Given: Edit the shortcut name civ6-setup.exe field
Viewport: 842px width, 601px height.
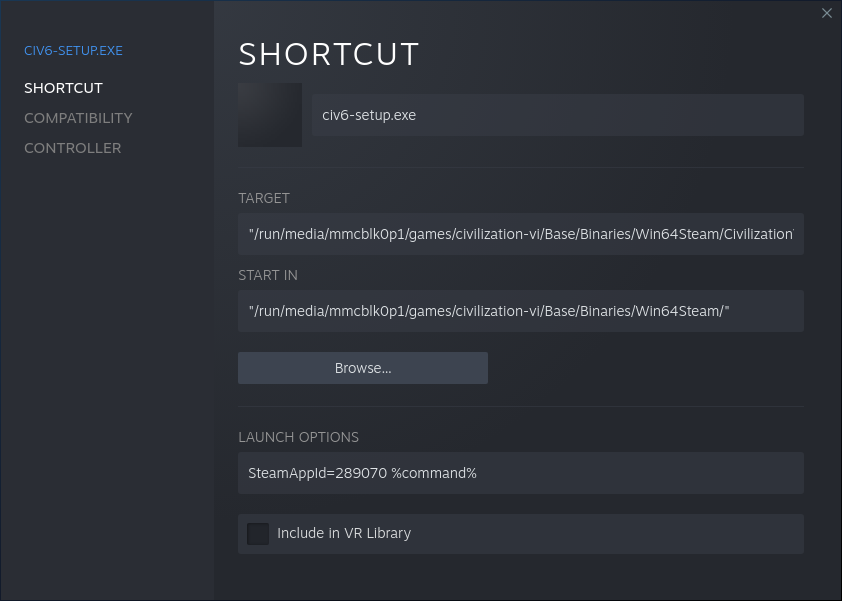Looking at the screenshot, I should (558, 115).
